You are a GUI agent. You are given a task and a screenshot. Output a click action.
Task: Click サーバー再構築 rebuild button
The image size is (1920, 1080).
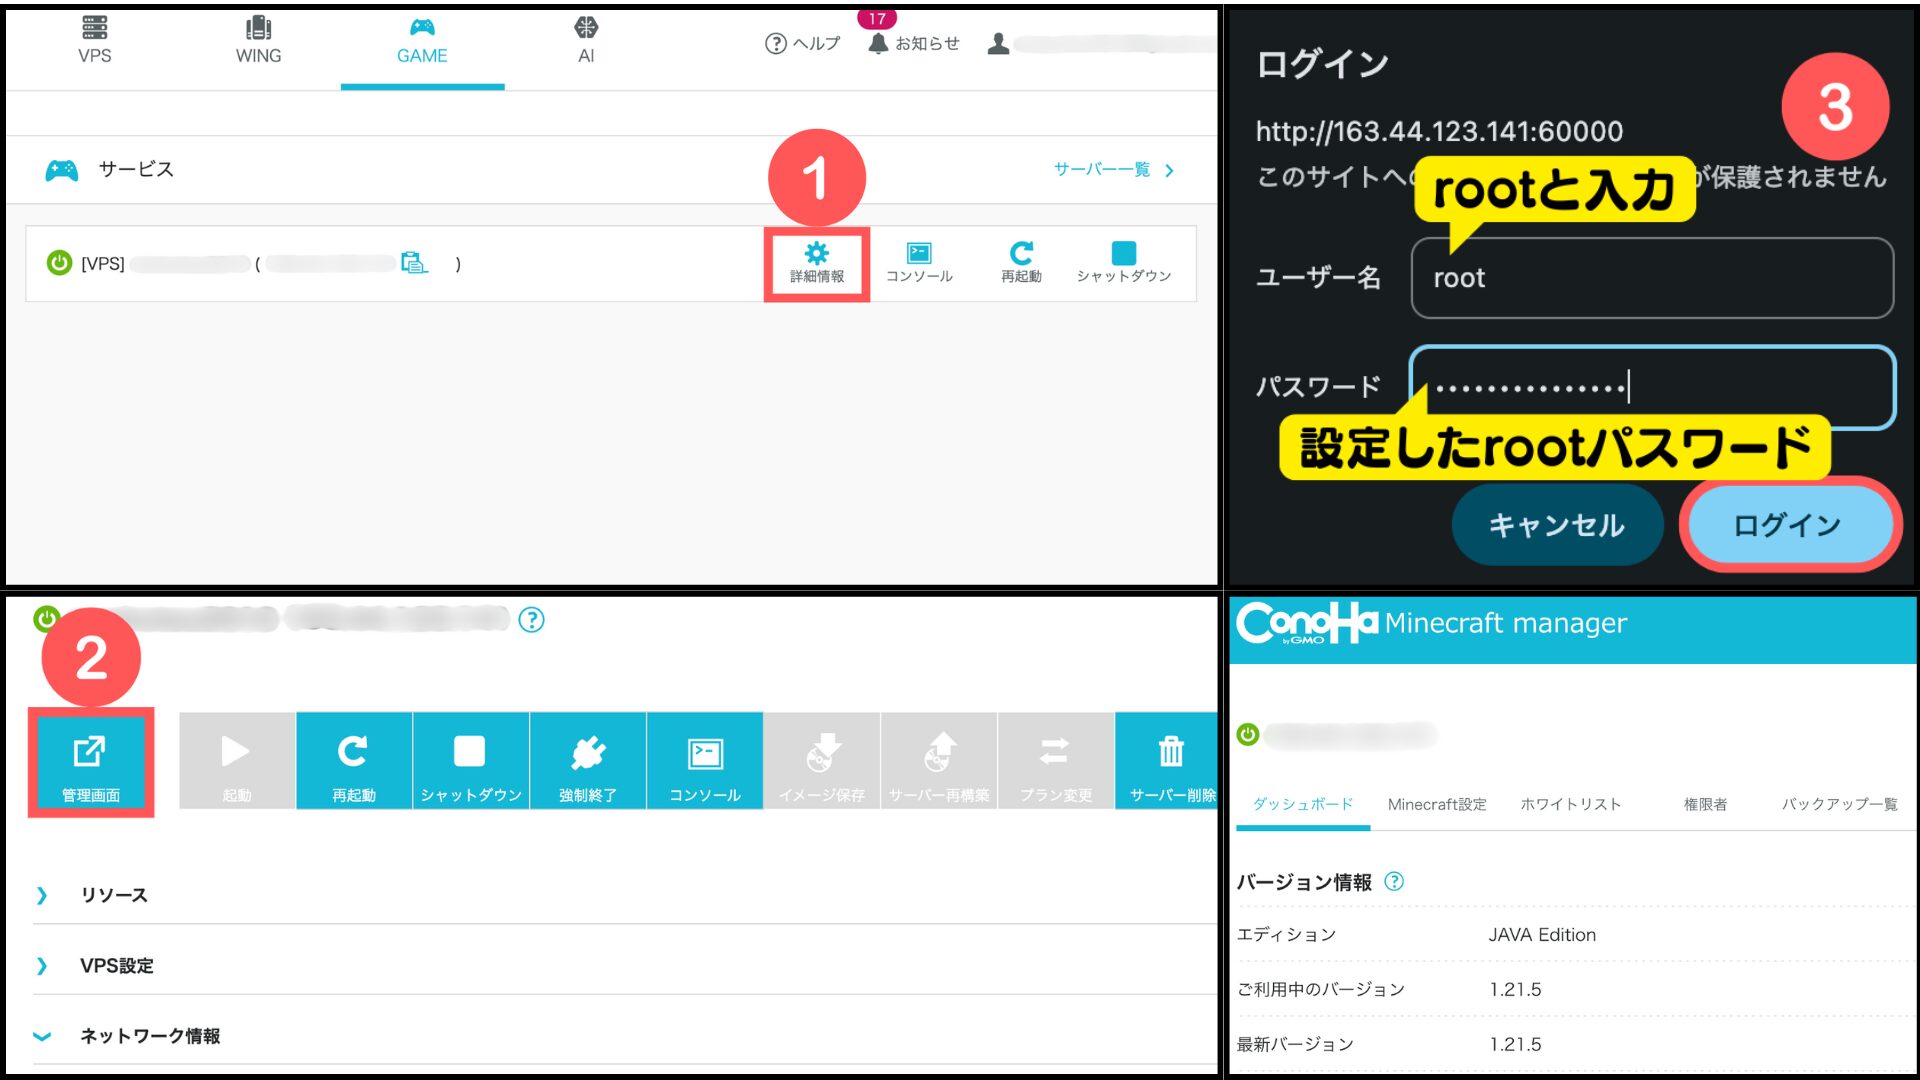[939, 761]
